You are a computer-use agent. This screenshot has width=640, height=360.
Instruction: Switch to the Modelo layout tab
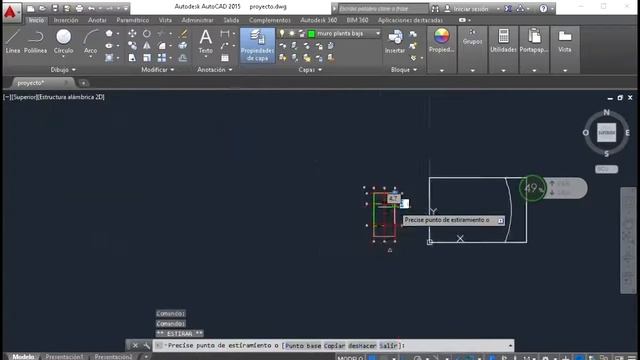23,357
